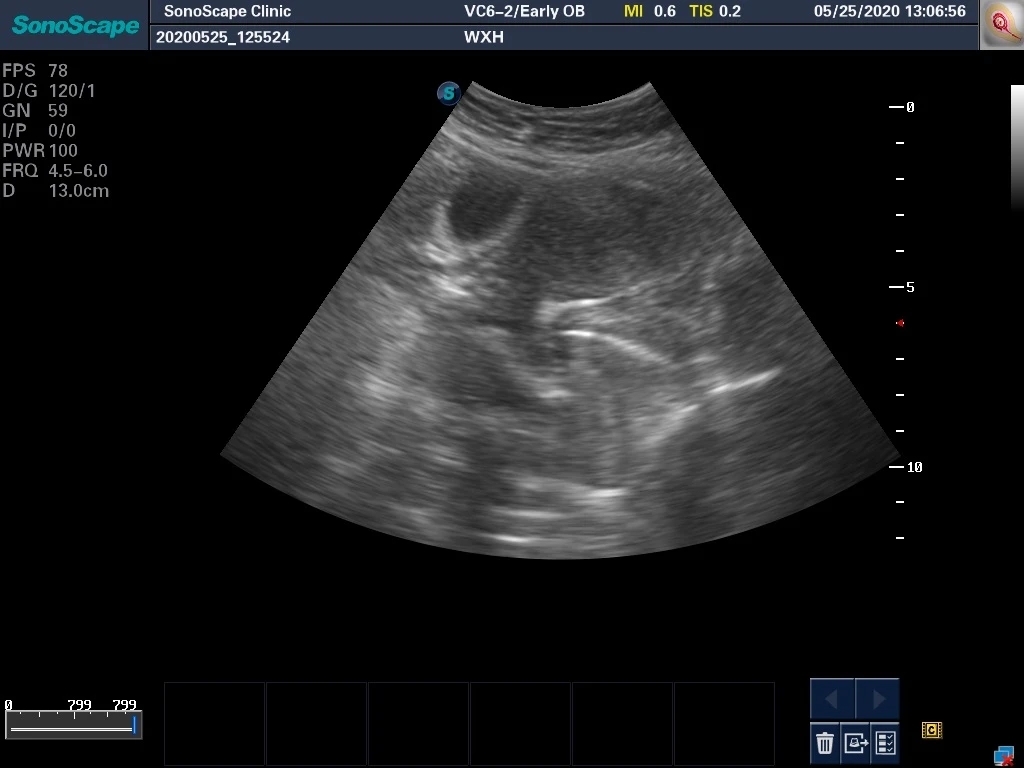Open the checklist selection icon
Screen dimensions: 1024x768
[x=885, y=743]
